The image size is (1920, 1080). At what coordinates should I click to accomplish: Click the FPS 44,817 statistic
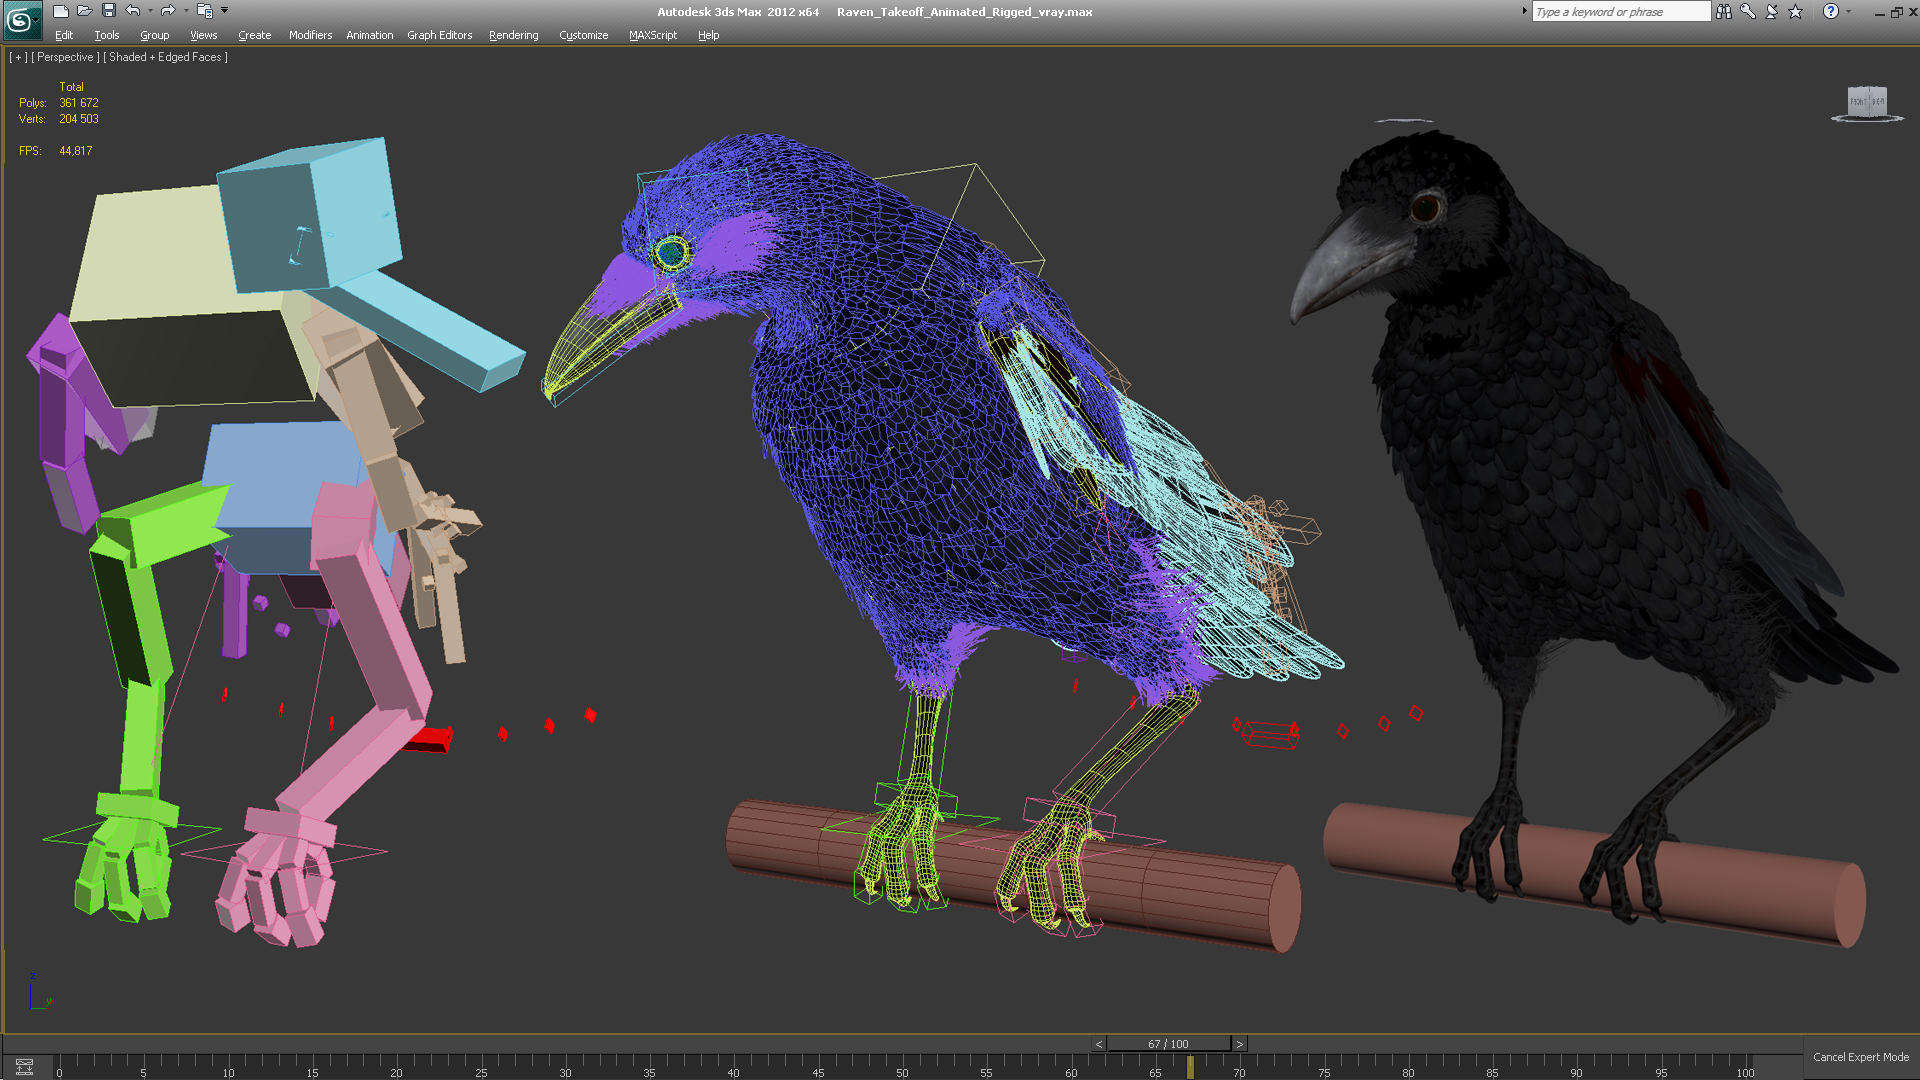pyautogui.click(x=75, y=151)
